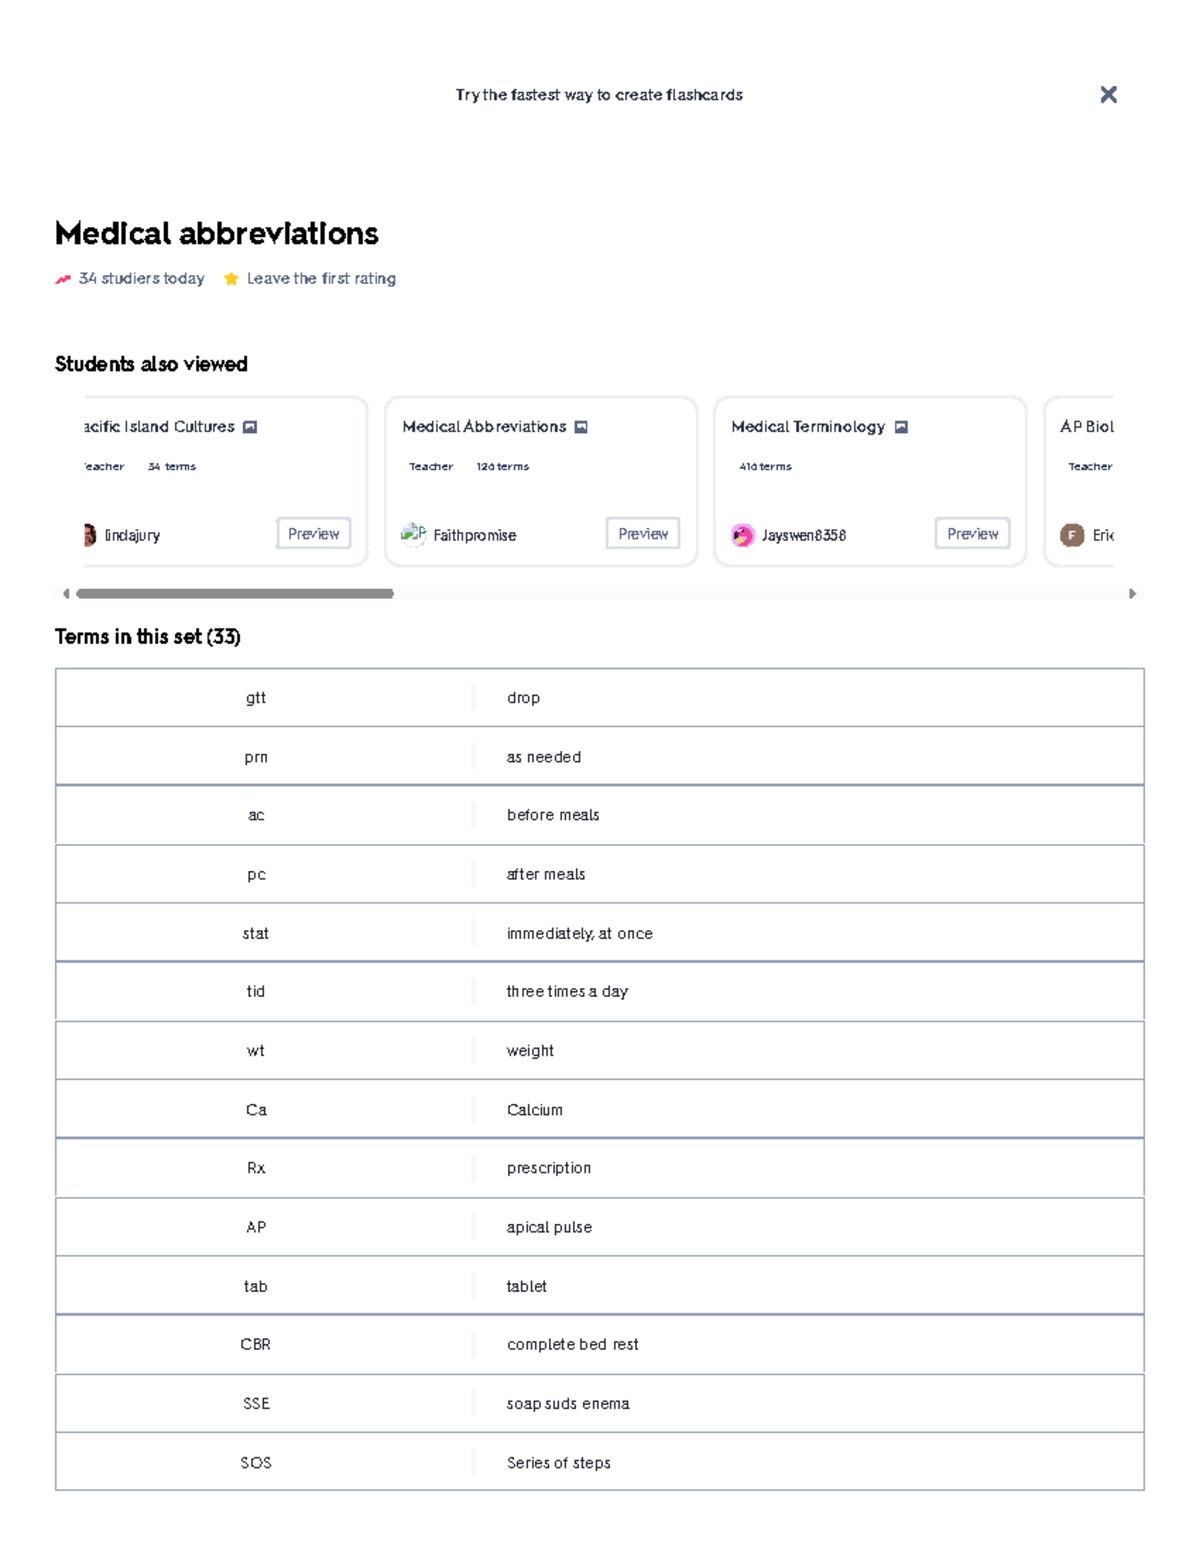Select the gtt term row
This screenshot has width=1200, height=1553.
[600, 697]
